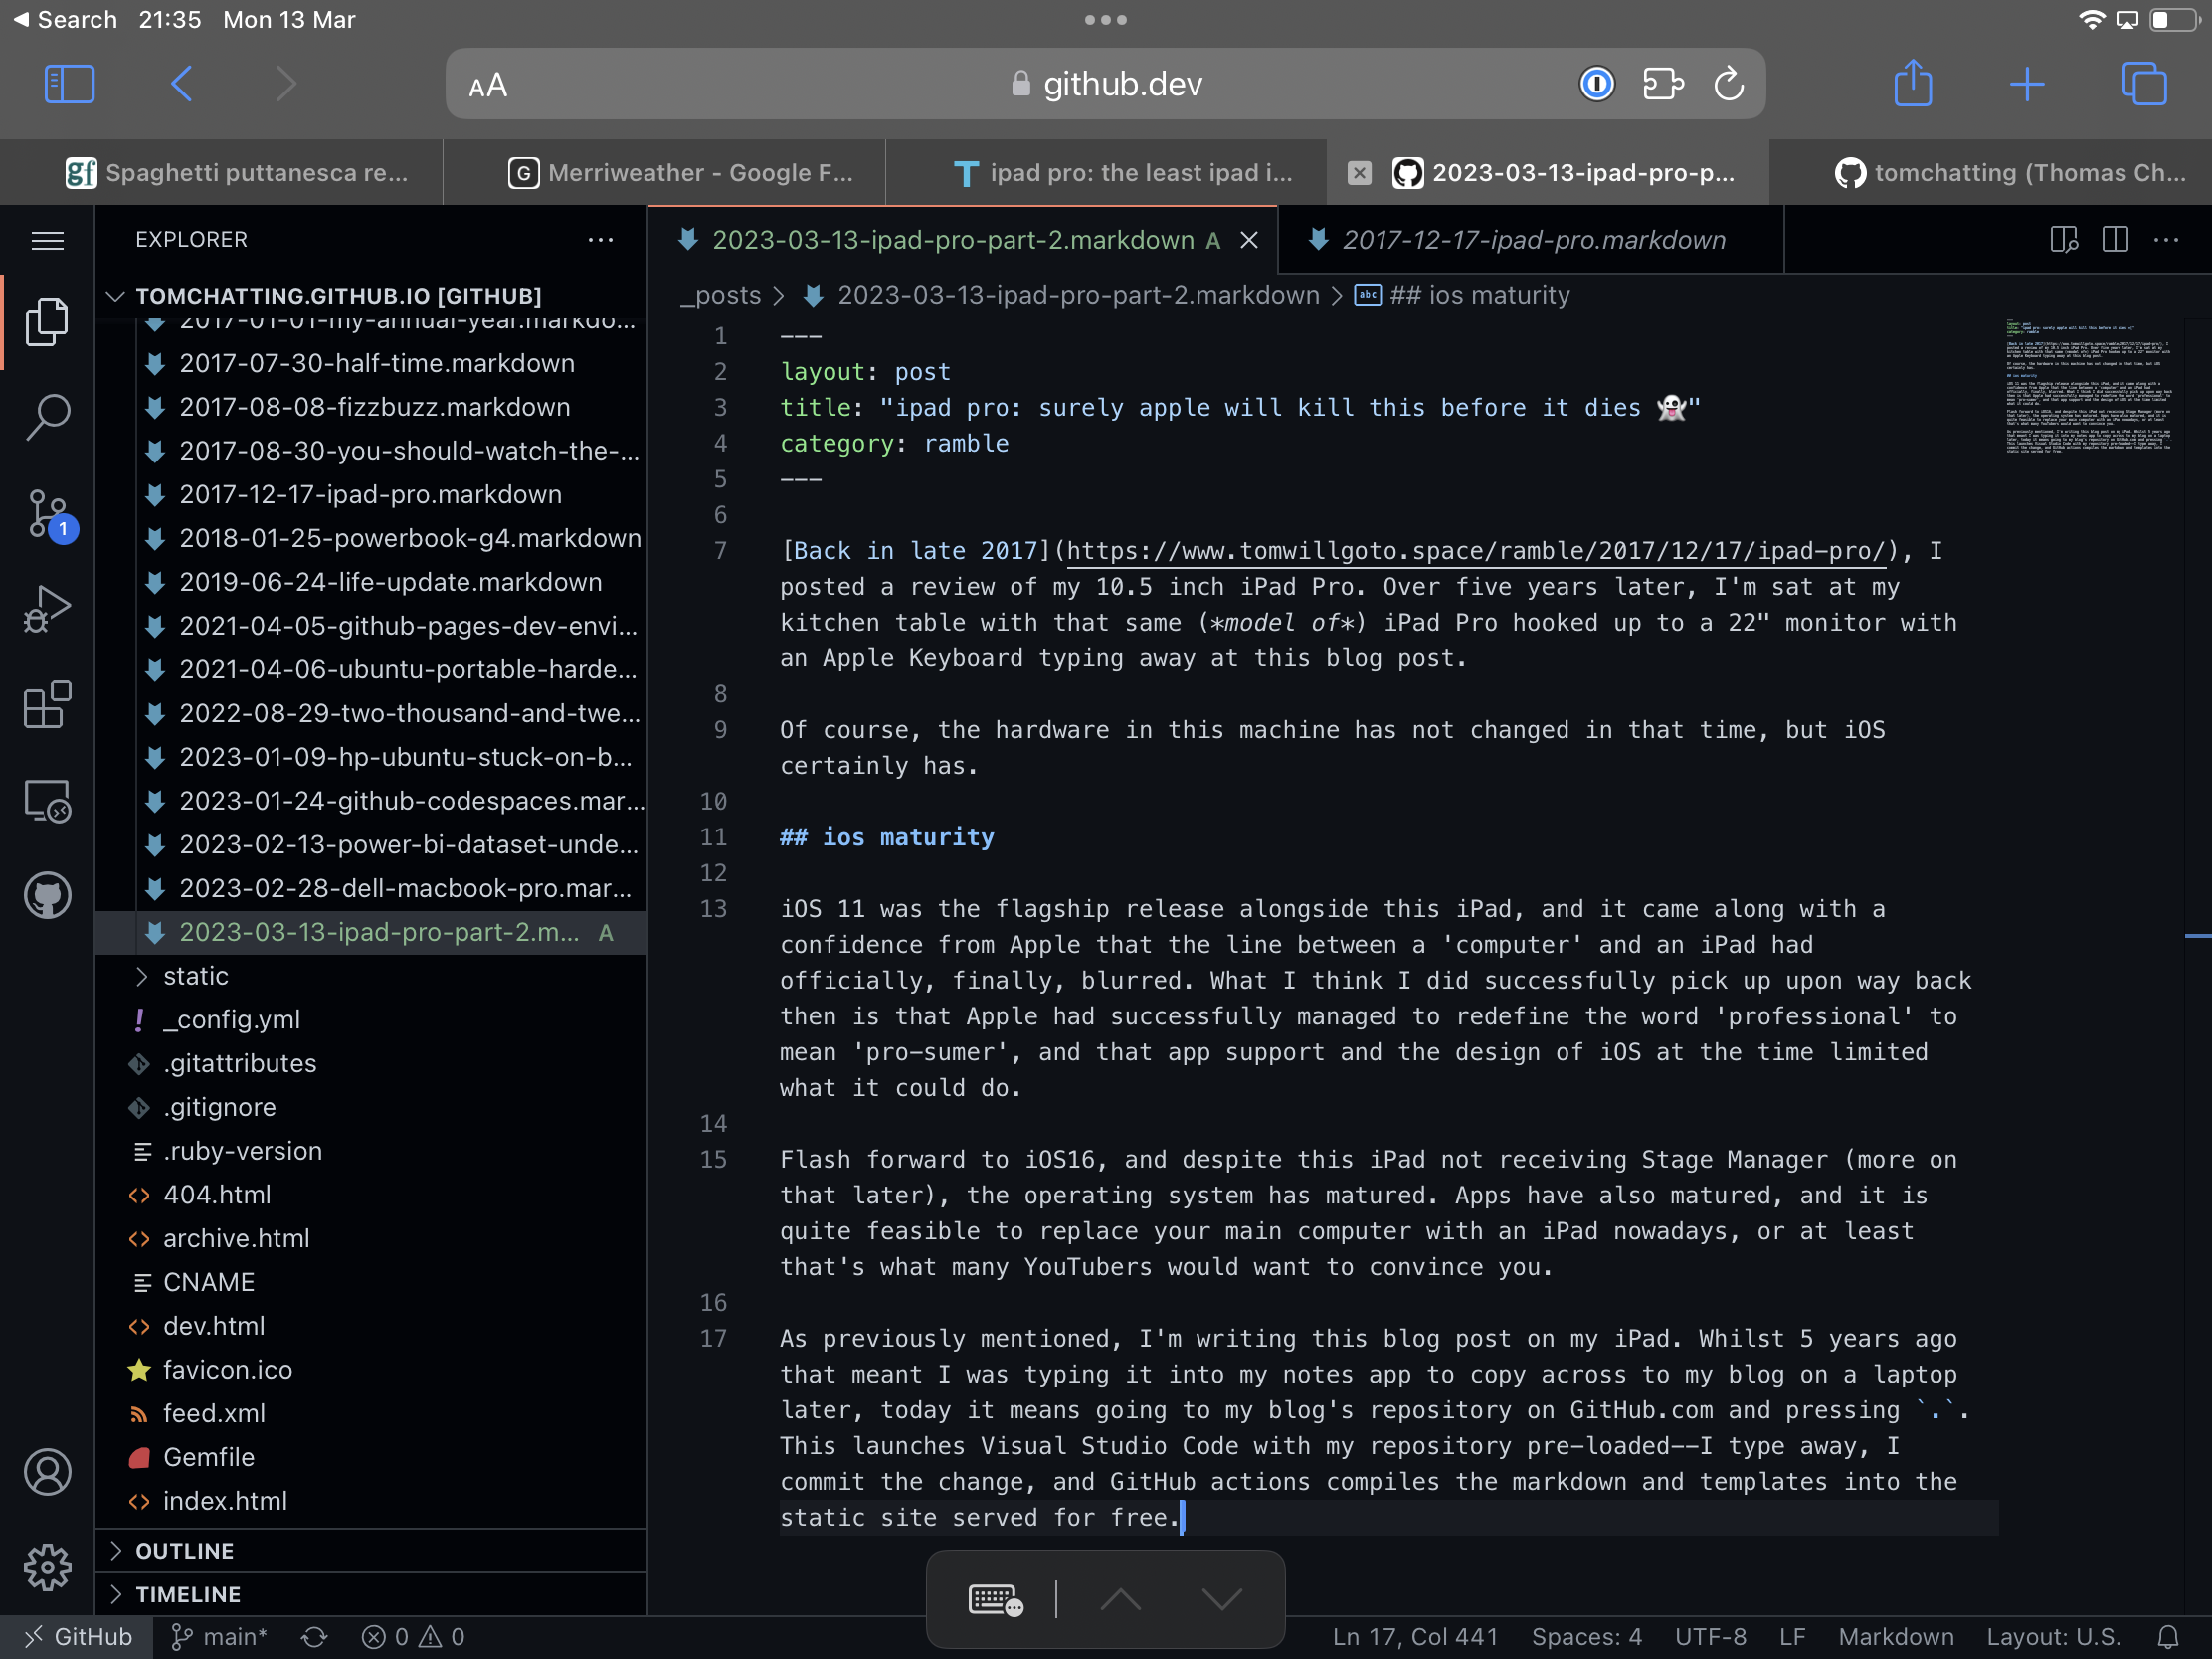This screenshot has width=2212, height=1659.
Task: Open the Manage gear icon
Action: 47,1567
